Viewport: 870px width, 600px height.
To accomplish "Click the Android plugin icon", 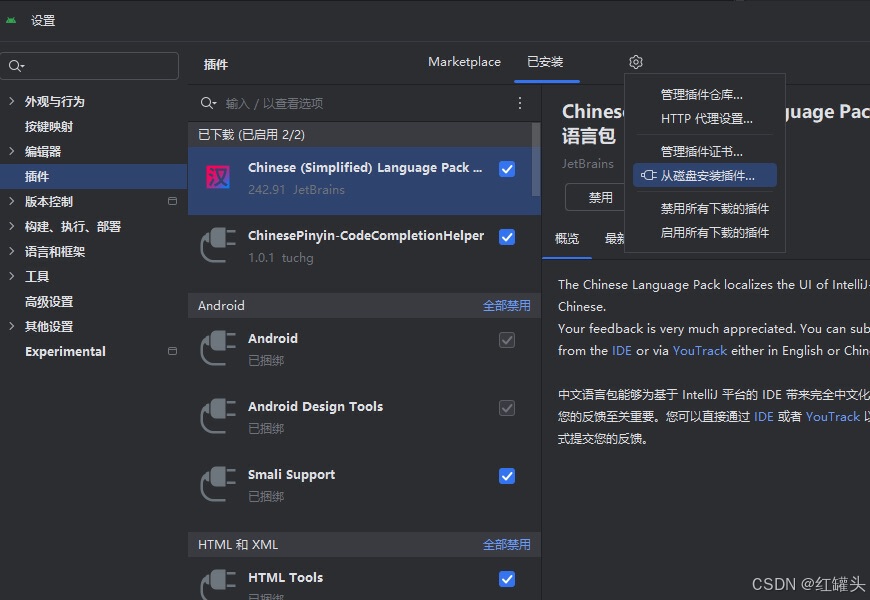I will coord(218,348).
